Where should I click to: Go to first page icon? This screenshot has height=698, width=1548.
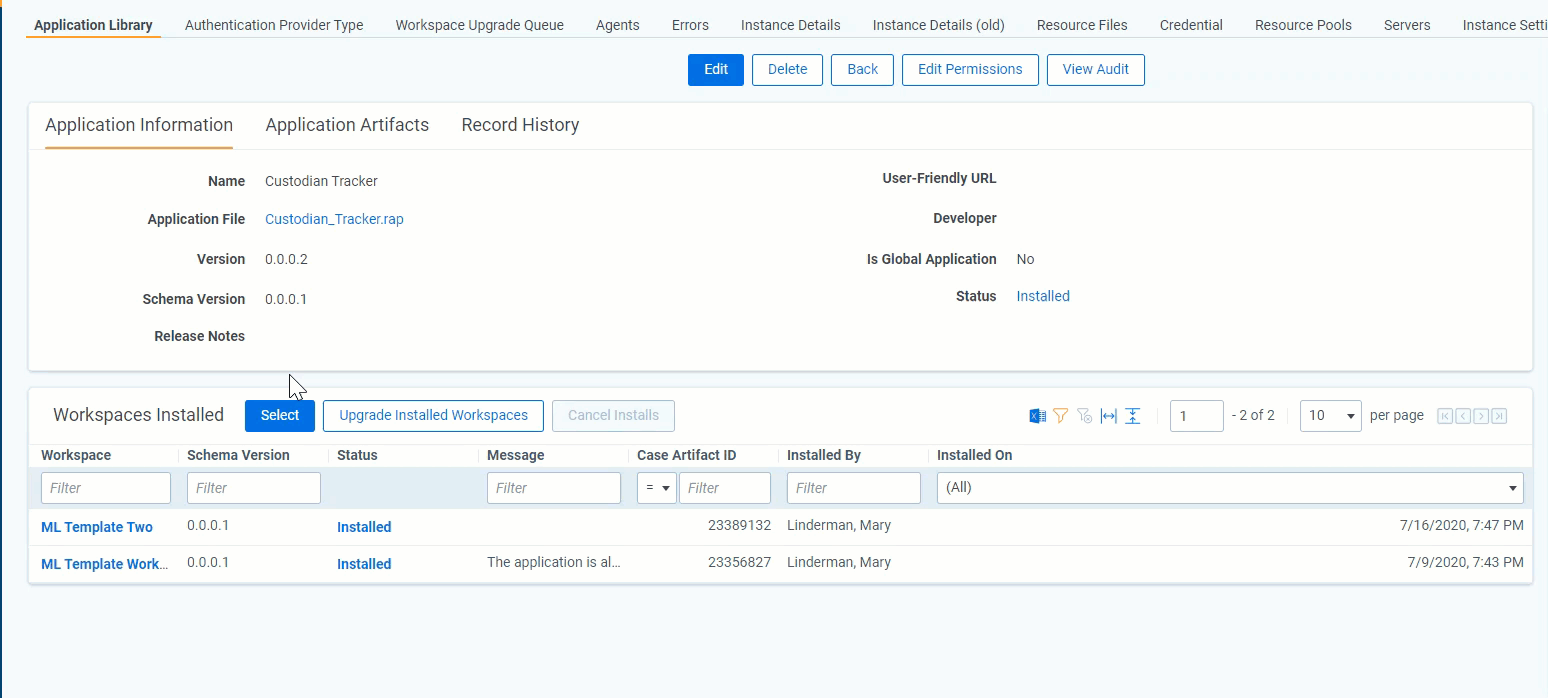(1445, 416)
